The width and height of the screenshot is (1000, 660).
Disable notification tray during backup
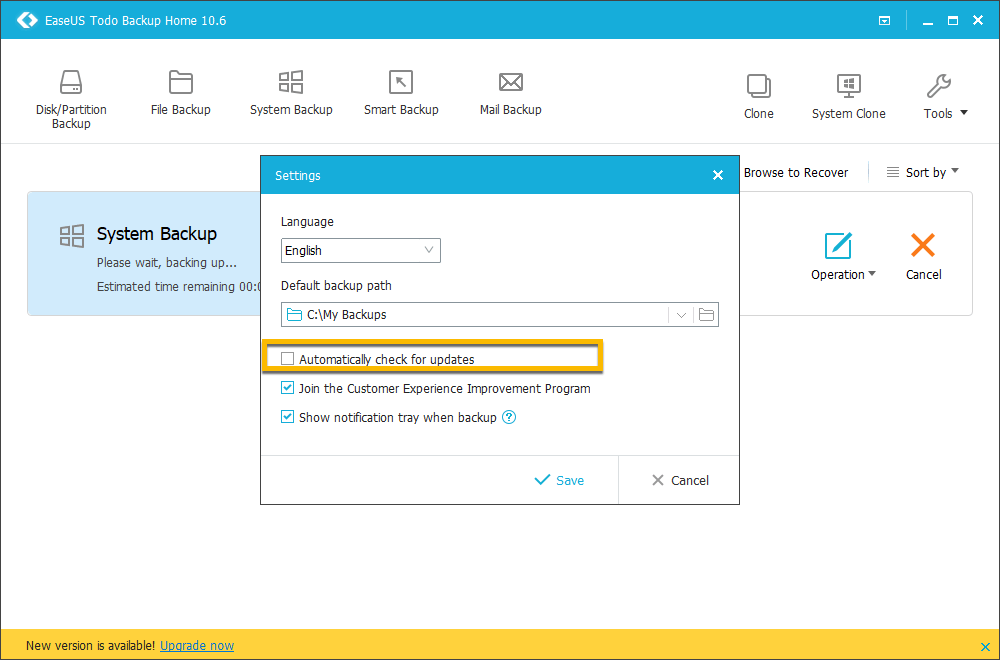(287, 417)
